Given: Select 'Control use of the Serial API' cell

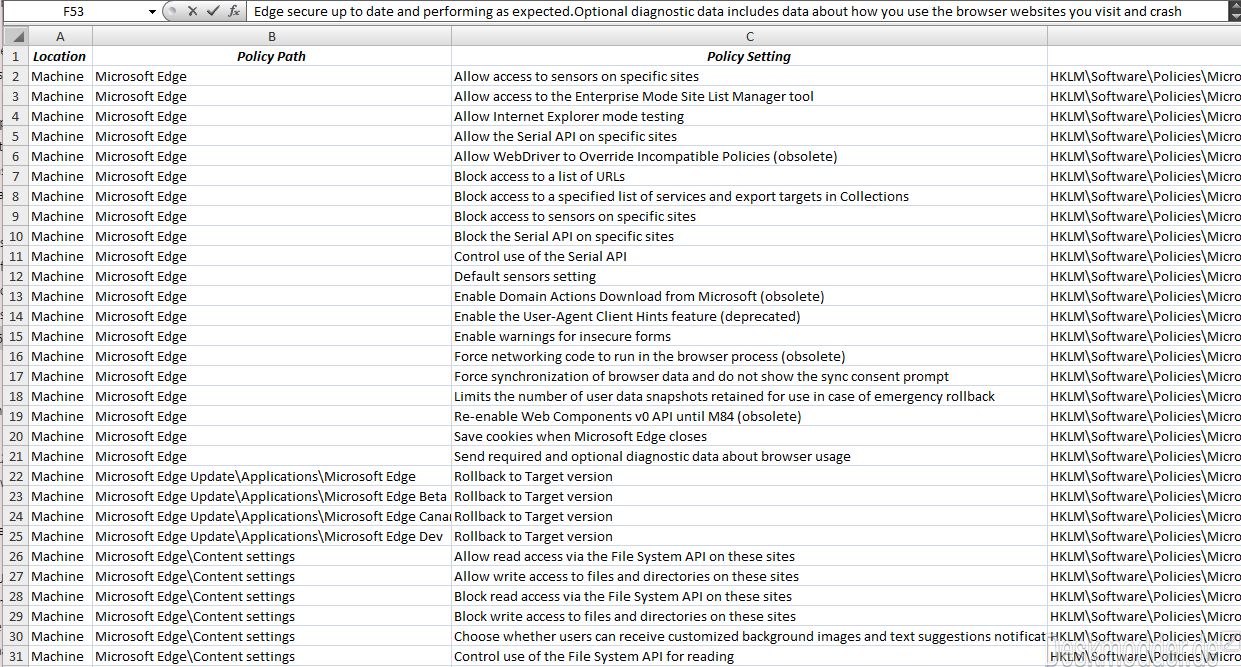Looking at the screenshot, I should pyautogui.click(x=749, y=256).
